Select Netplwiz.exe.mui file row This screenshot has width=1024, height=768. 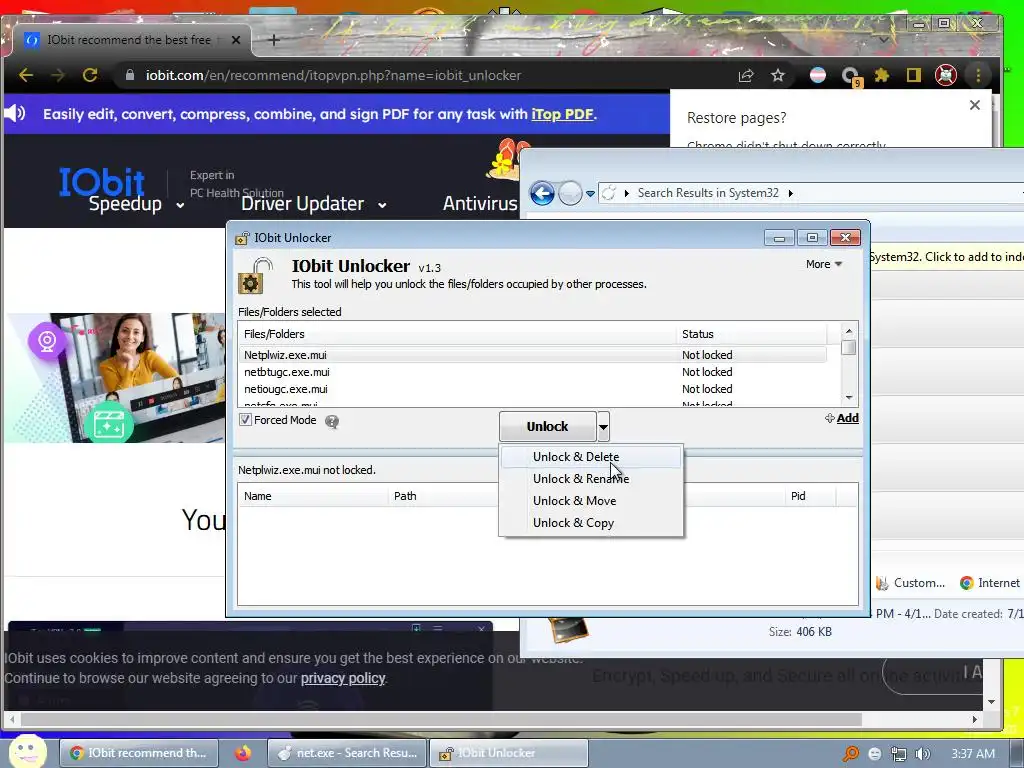point(532,355)
